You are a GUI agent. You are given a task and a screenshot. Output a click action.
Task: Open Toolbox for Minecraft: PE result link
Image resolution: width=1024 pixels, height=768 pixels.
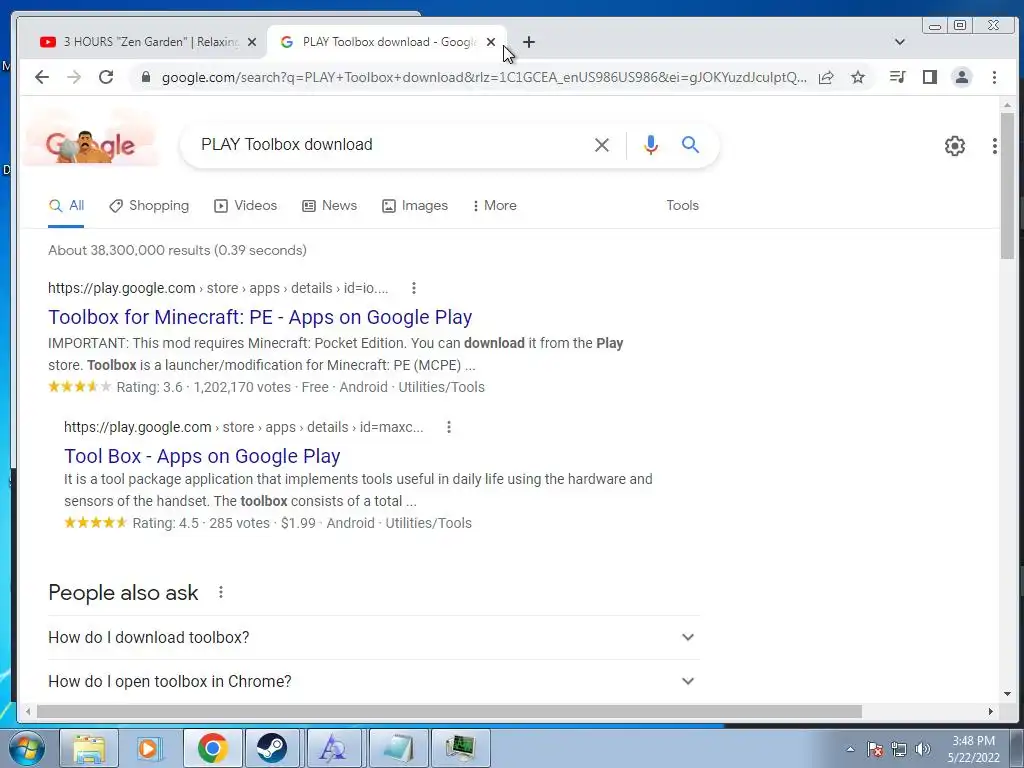260,317
